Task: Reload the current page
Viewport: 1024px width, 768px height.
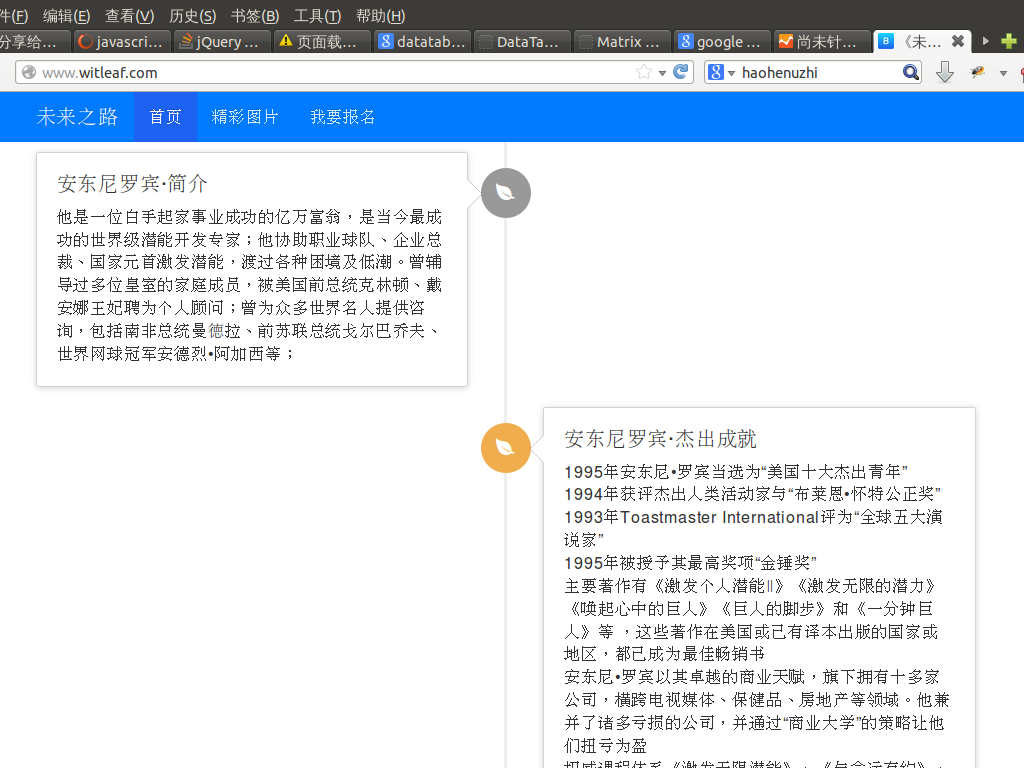Action: pyautogui.click(x=680, y=72)
